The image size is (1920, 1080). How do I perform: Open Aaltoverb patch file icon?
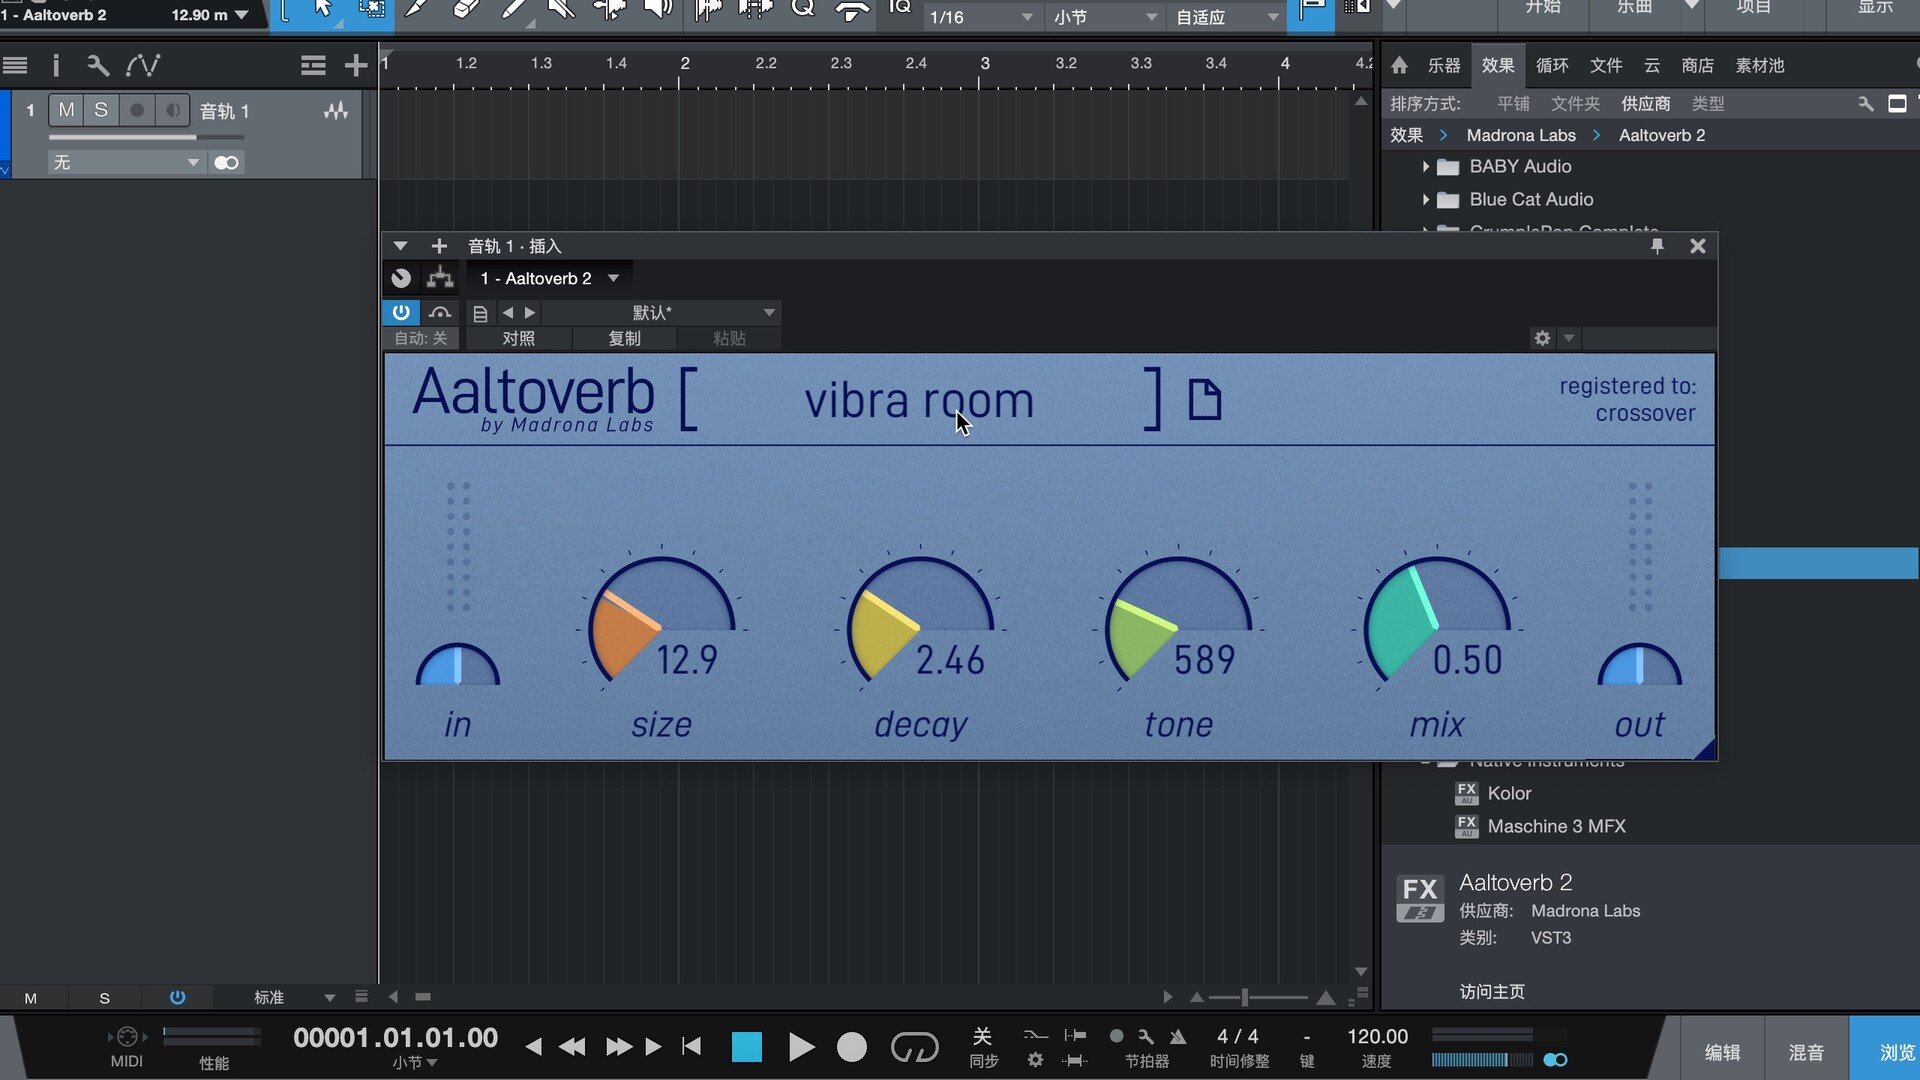point(1204,400)
